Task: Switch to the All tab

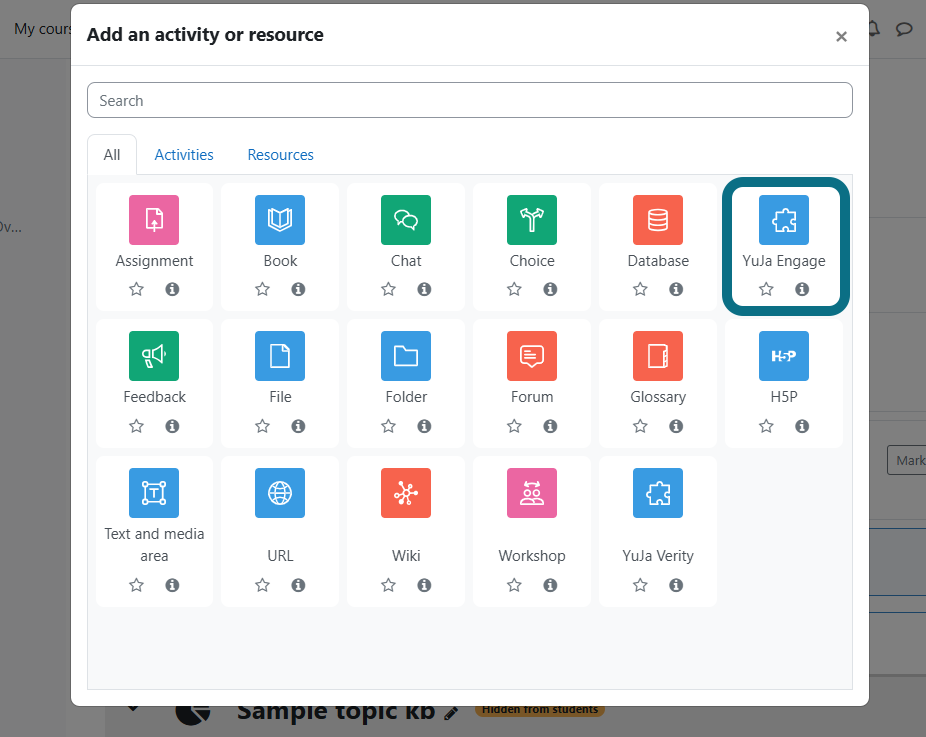Action: coord(112,155)
